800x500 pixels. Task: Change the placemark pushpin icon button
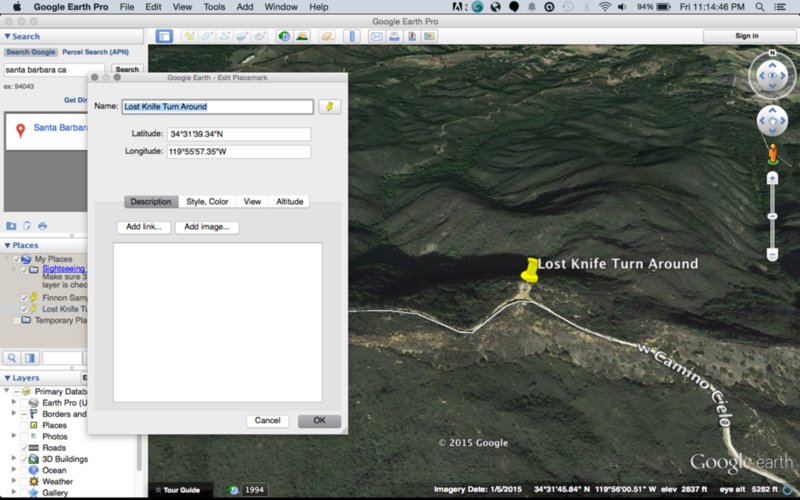(x=330, y=107)
